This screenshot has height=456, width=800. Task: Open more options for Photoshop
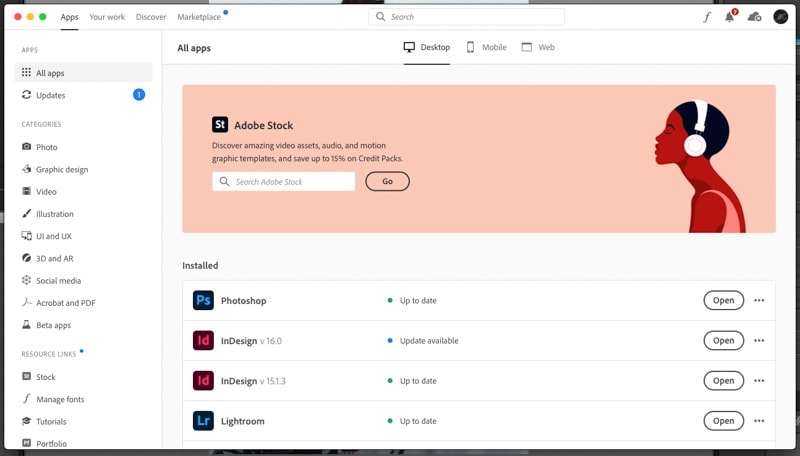point(759,300)
